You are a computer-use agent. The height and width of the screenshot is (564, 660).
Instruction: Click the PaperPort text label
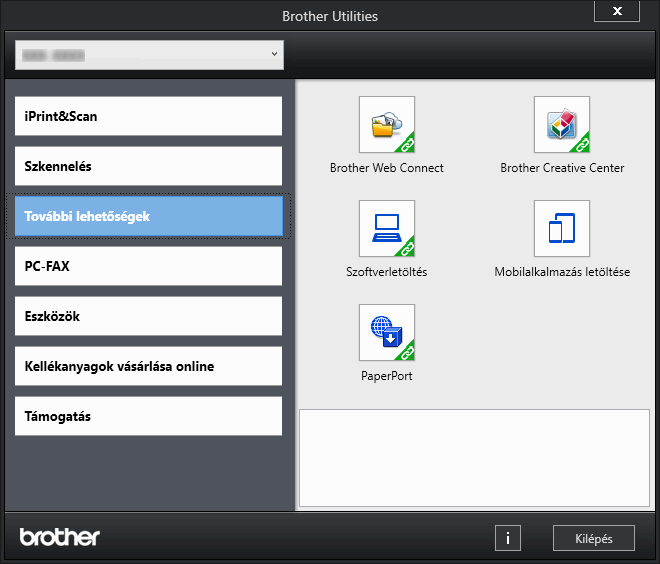tap(387, 376)
